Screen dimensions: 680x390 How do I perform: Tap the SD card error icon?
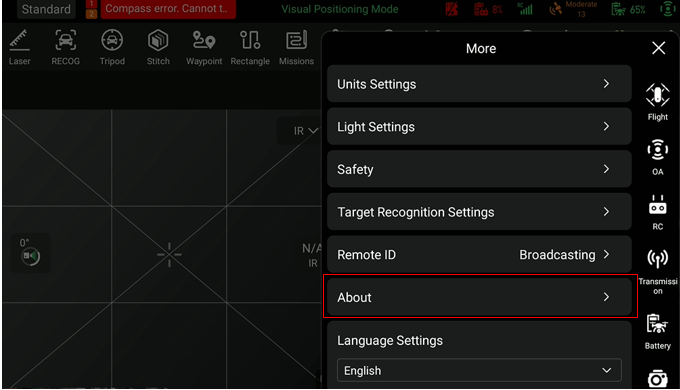point(451,9)
